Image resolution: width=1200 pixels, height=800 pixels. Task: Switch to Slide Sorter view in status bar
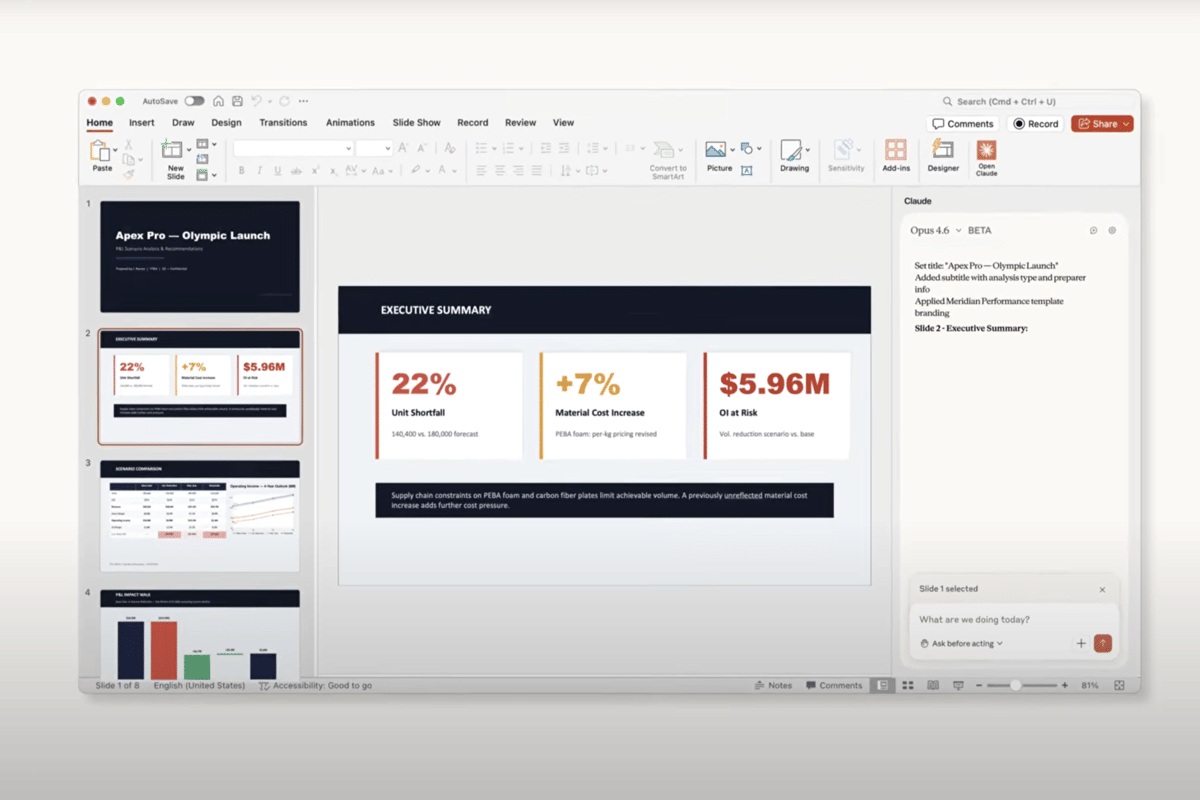(x=908, y=685)
